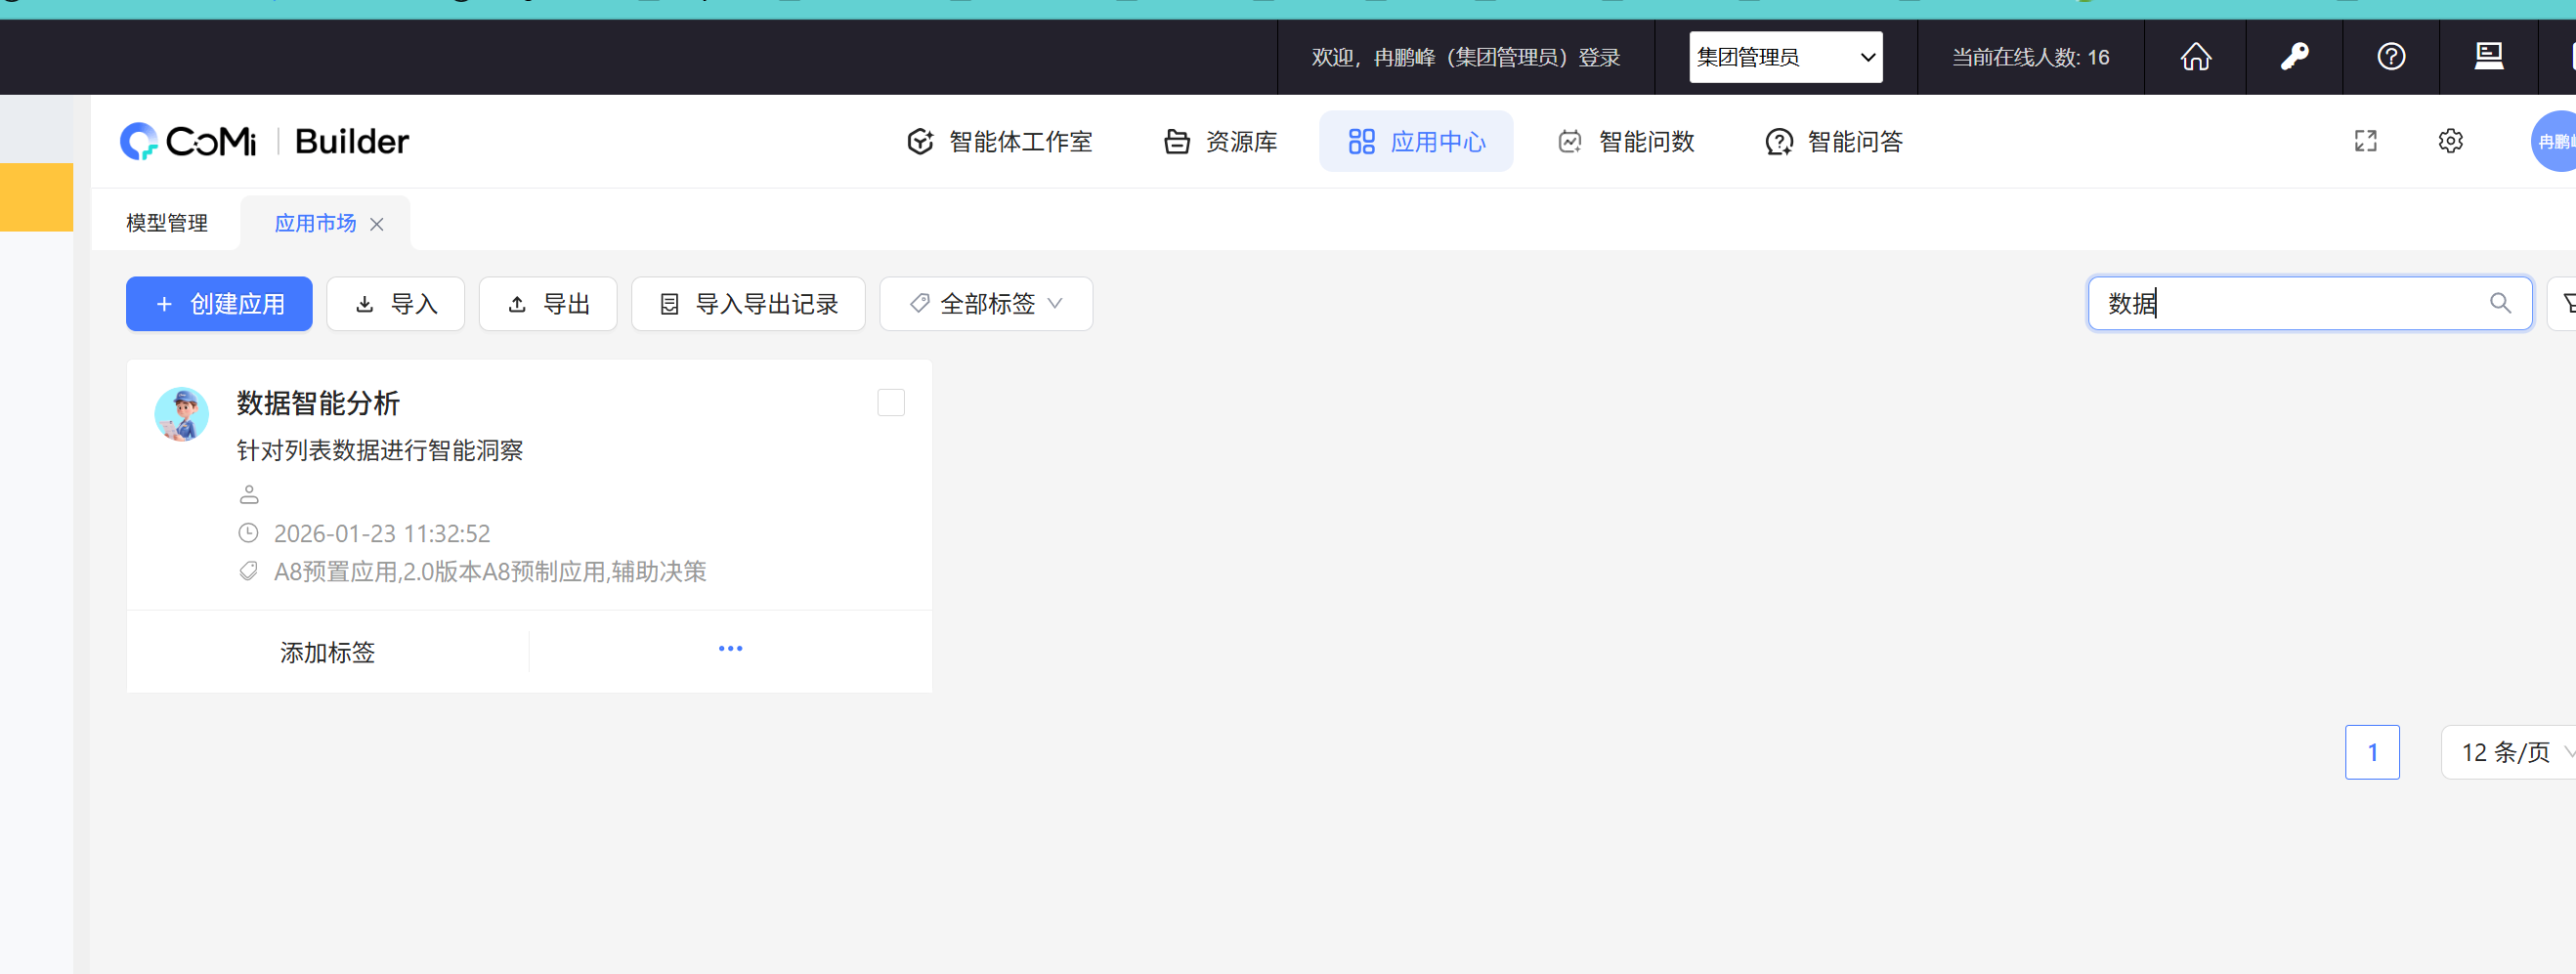Image resolution: width=2576 pixels, height=974 pixels.
Task: Click the home icon in top bar
Action: click(2195, 57)
